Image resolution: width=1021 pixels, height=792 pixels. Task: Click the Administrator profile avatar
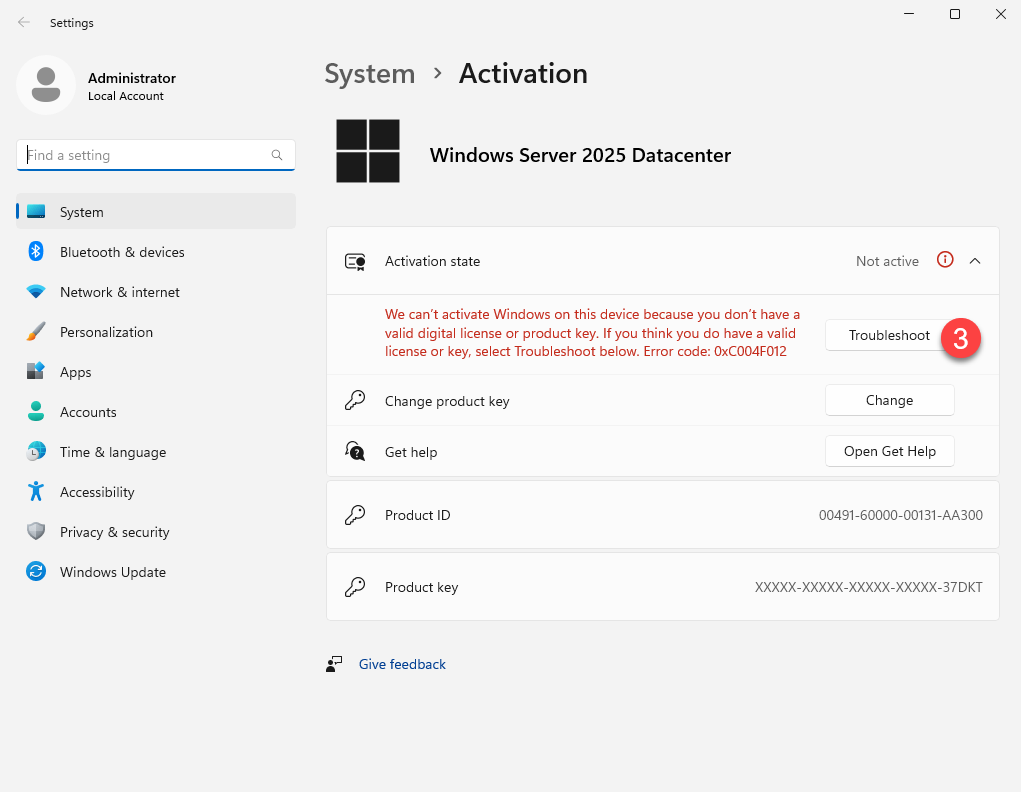click(45, 86)
